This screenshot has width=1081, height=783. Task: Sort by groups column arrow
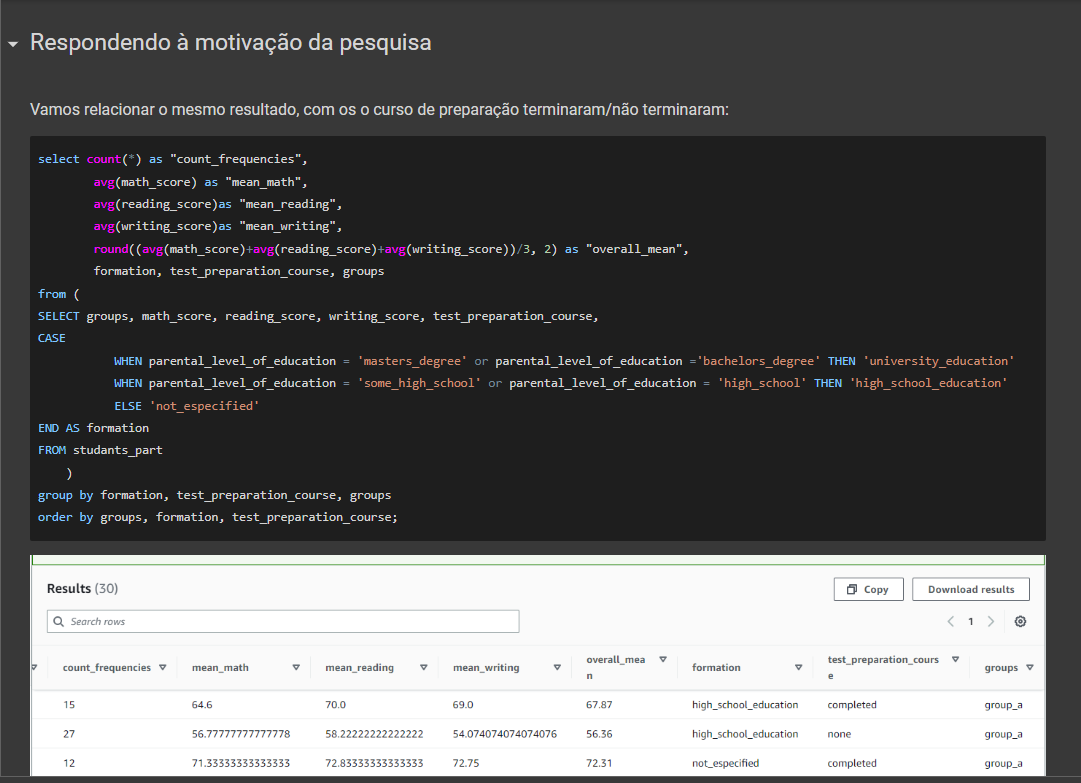1030,667
